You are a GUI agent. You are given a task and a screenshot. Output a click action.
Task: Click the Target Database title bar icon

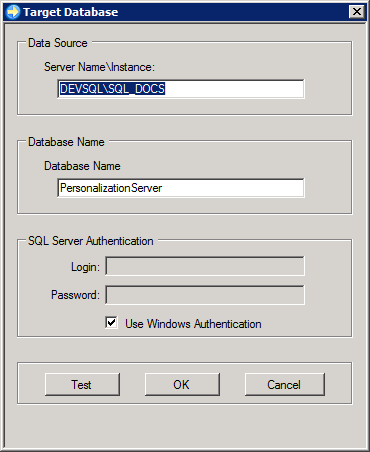(13, 12)
